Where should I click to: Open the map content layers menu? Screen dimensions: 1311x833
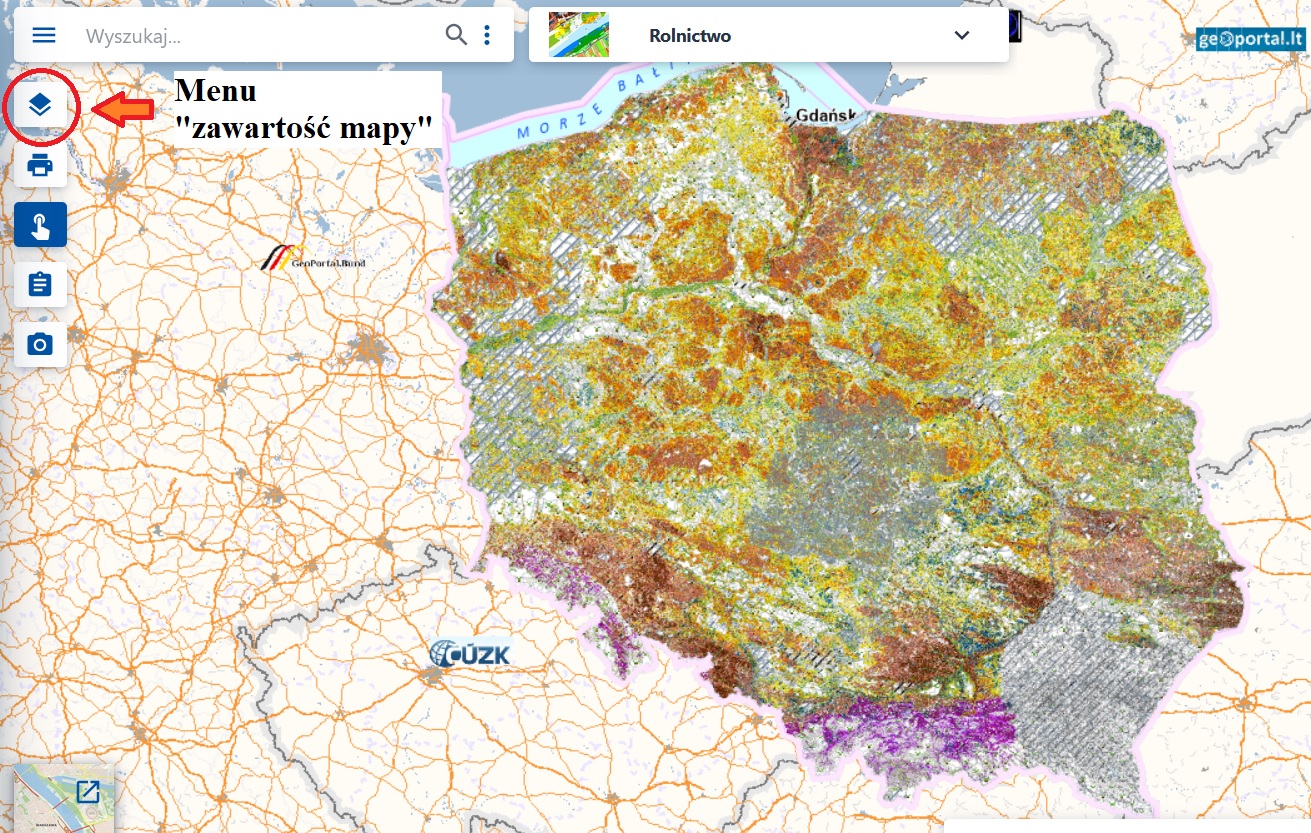click(x=40, y=105)
